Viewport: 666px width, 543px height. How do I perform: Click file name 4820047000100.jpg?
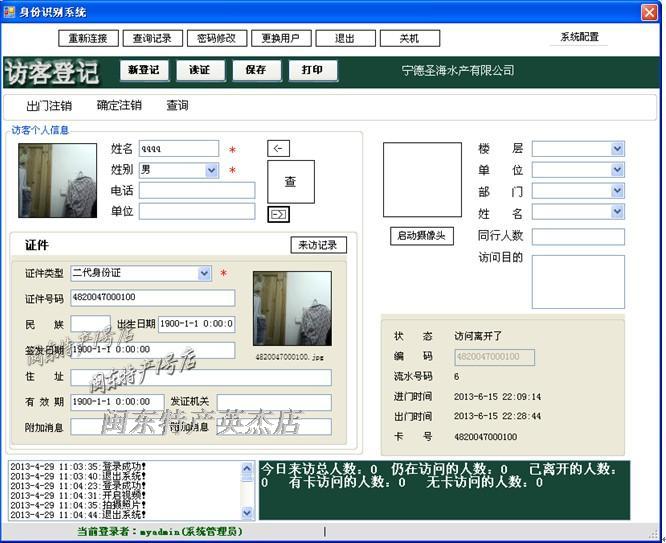click(x=289, y=357)
